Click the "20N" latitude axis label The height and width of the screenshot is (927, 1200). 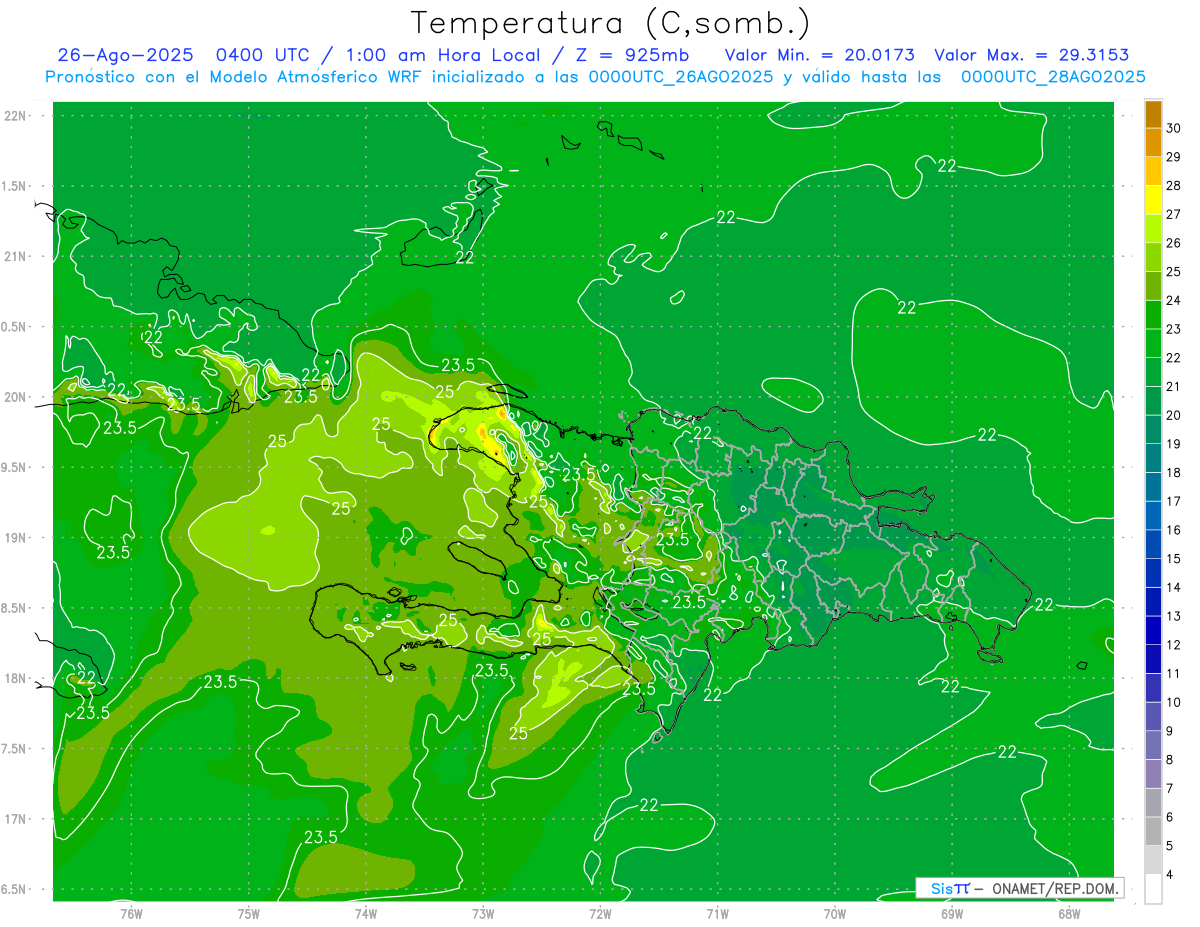(x=15, y=397)
